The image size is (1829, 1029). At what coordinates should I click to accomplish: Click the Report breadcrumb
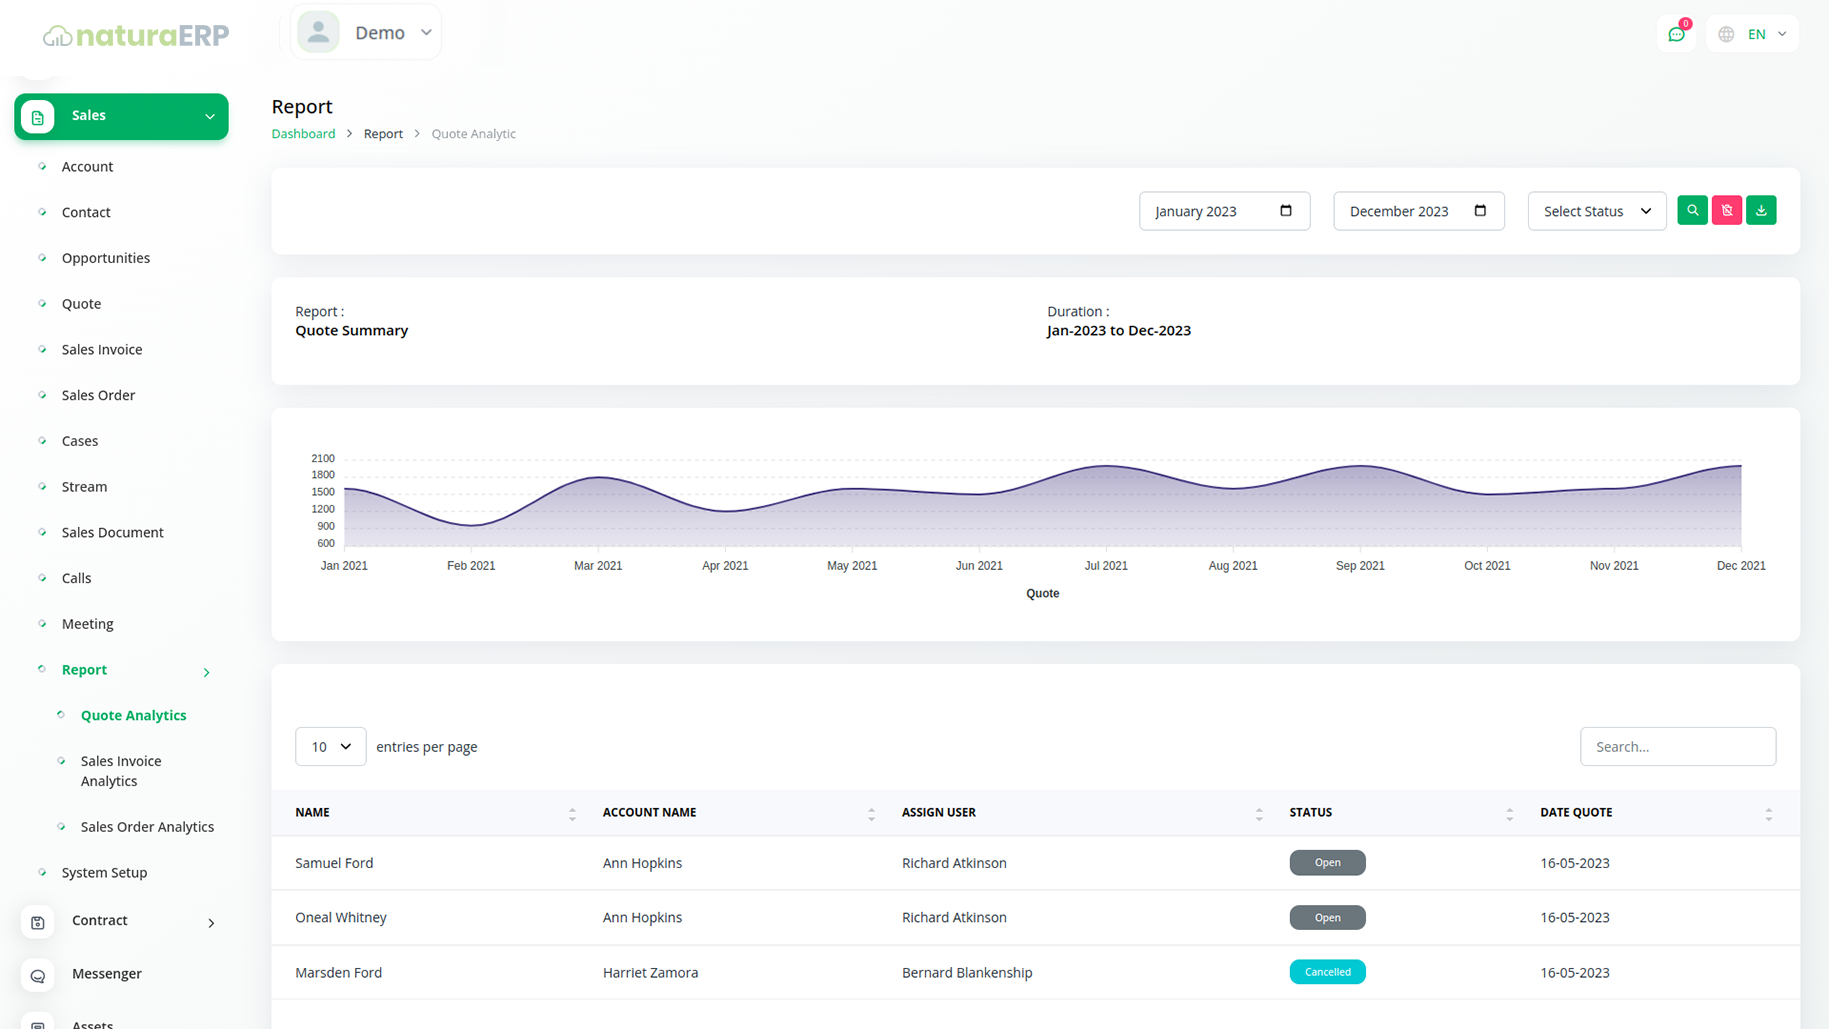(383, 133)
